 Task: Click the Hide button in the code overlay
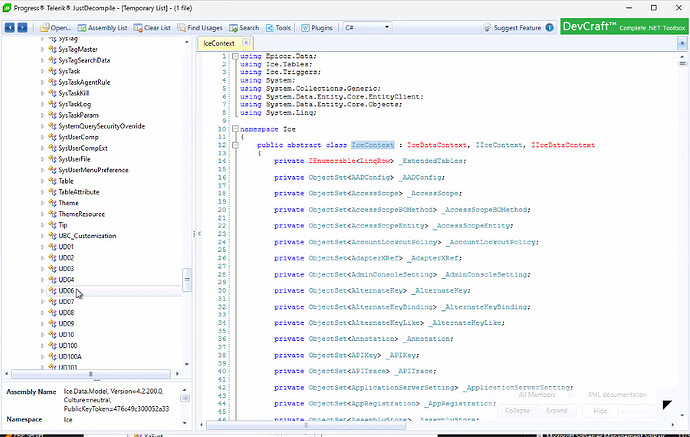tap(600, 411)
